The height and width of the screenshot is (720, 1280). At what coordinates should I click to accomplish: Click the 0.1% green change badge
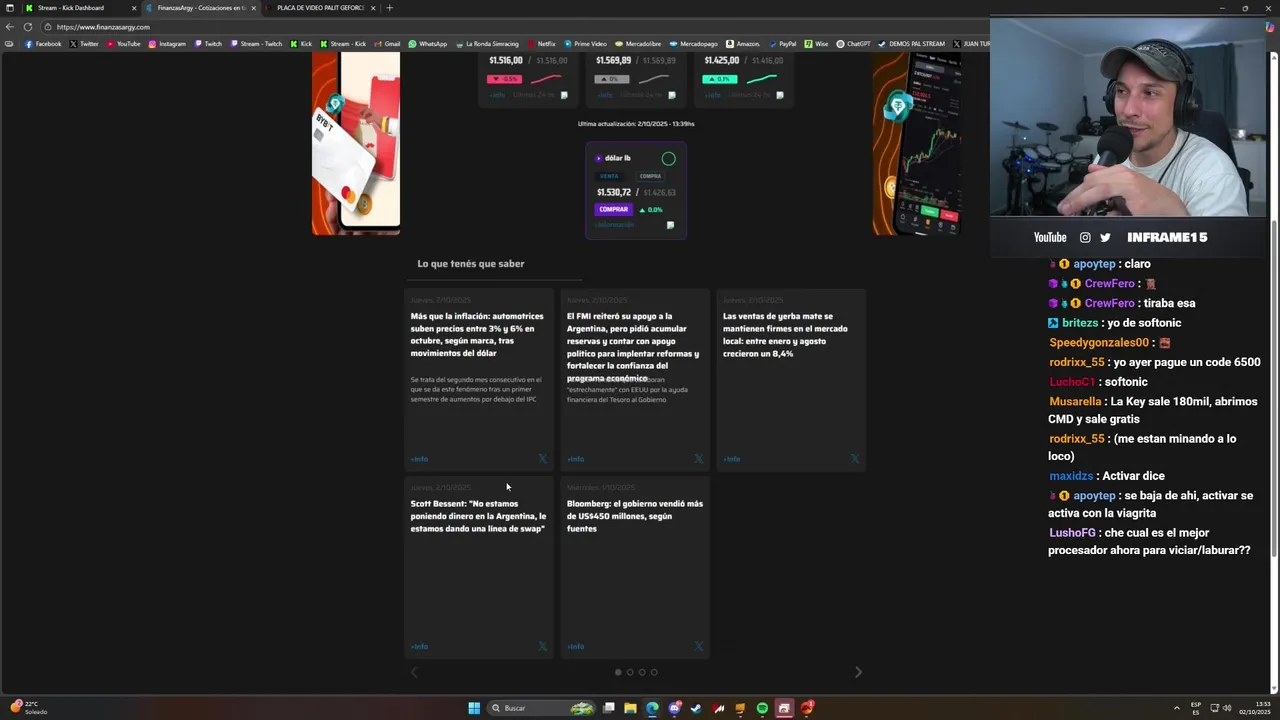720,79
